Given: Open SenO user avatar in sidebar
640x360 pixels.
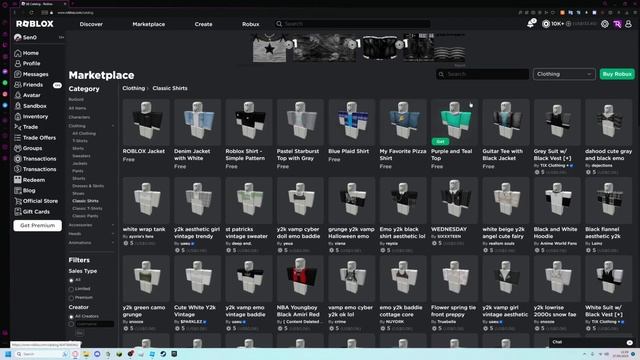Looking at the screenshot, I should click(18, 38).
